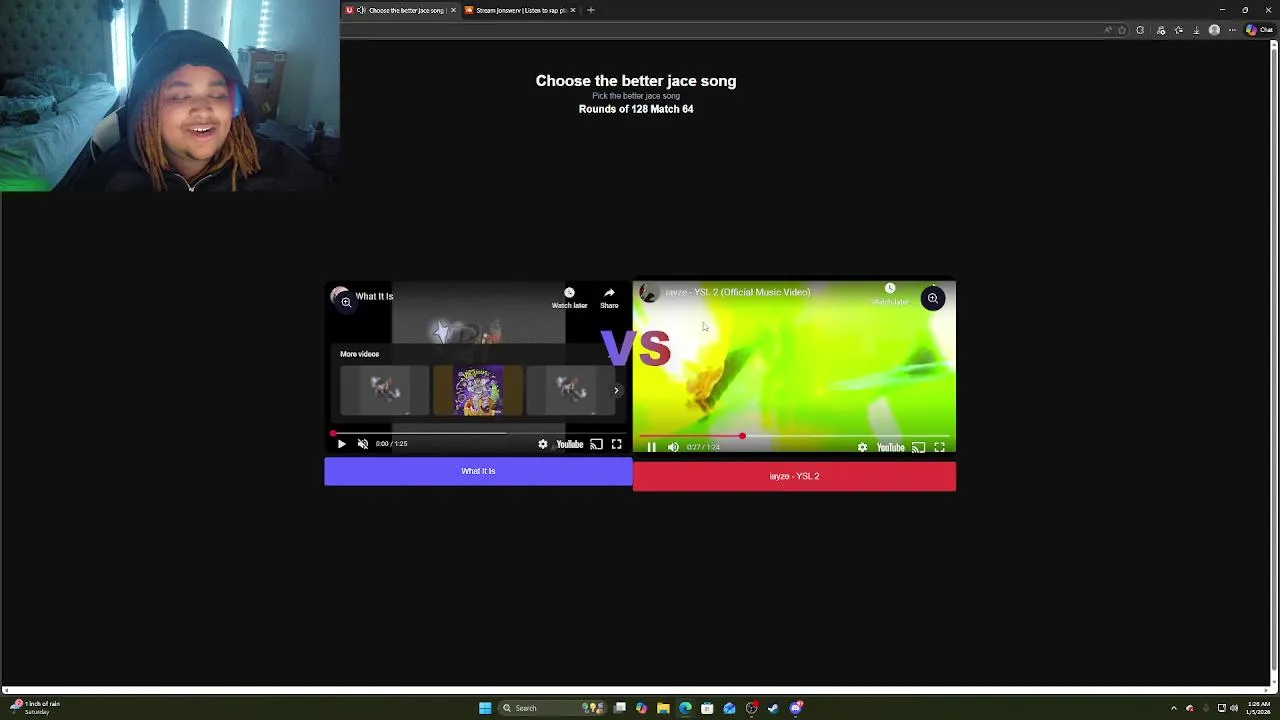The image size is (1280, 720).
Task: Open settings gear on What It Is player
Action: [543, 444]
